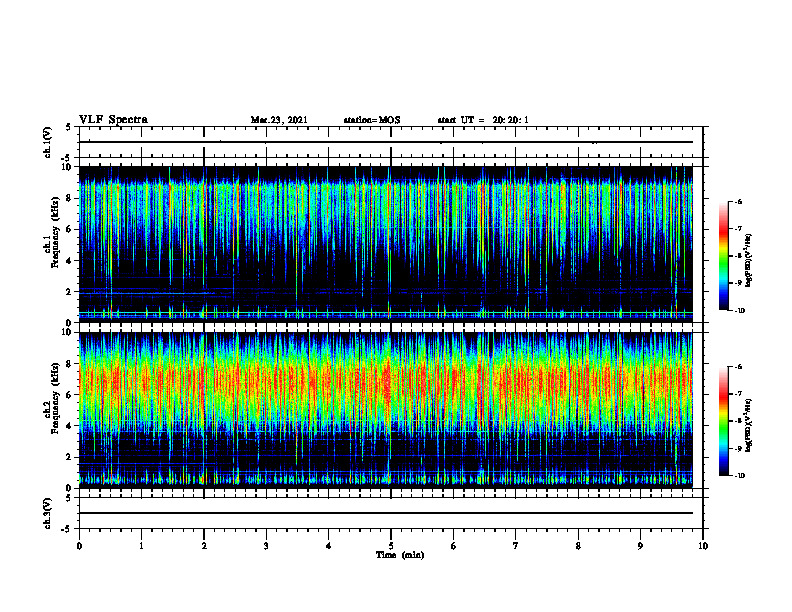Click time axis tick label "8"
792x612 pixels.
click(578, 546)
